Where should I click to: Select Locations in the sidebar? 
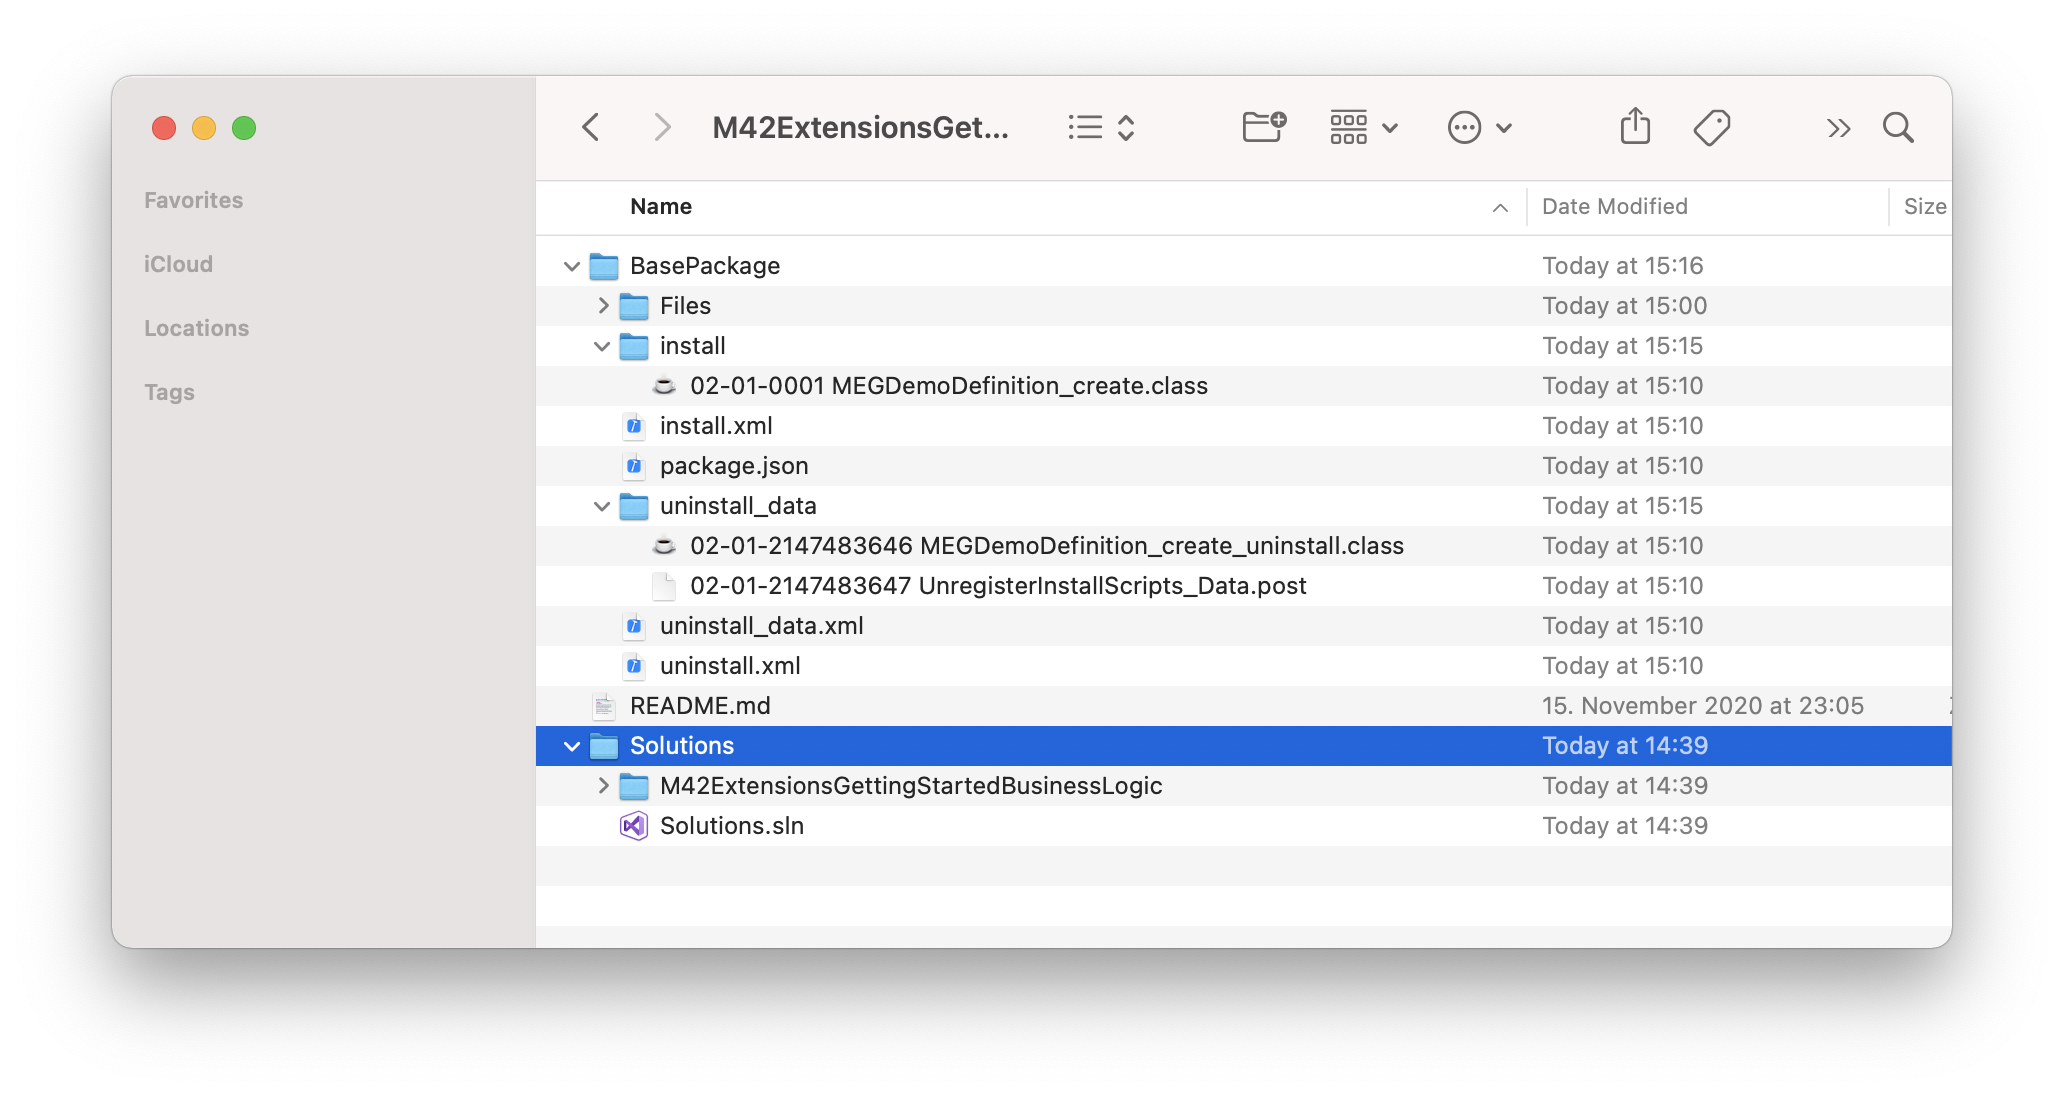tap(196, 328)
